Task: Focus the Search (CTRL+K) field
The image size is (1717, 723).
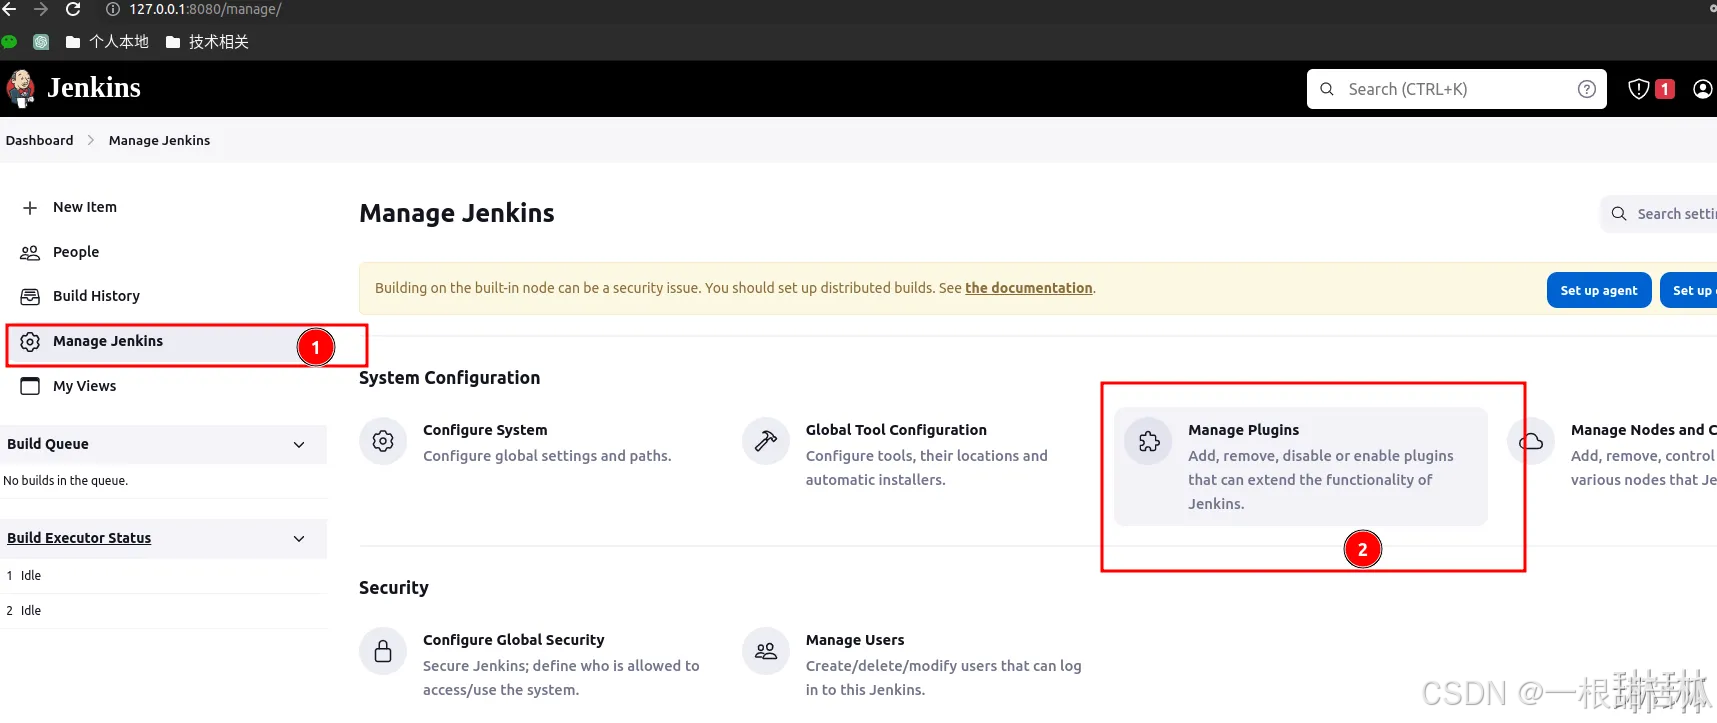Action: (x=1456, y=89)
